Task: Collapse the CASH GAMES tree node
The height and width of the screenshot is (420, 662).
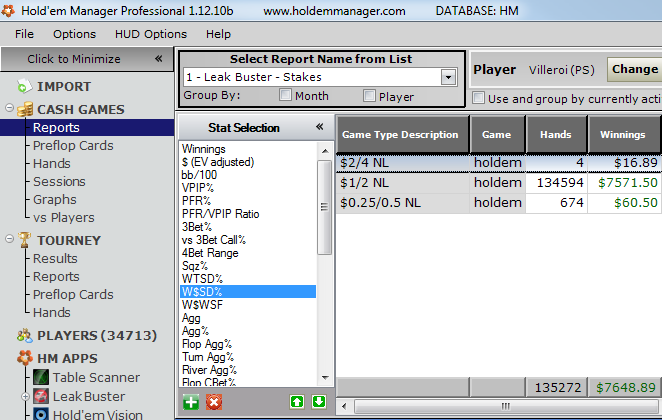Action: (x=9, y=108)
